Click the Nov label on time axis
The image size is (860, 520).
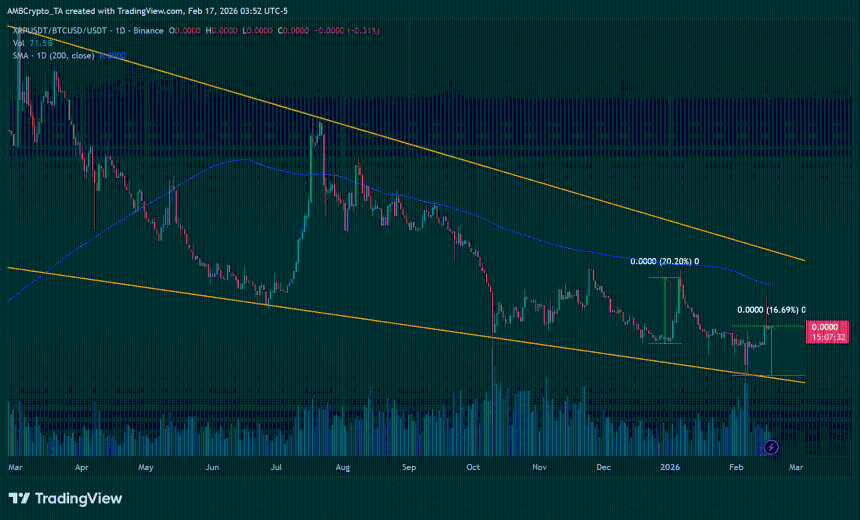[x=540, y=467]
